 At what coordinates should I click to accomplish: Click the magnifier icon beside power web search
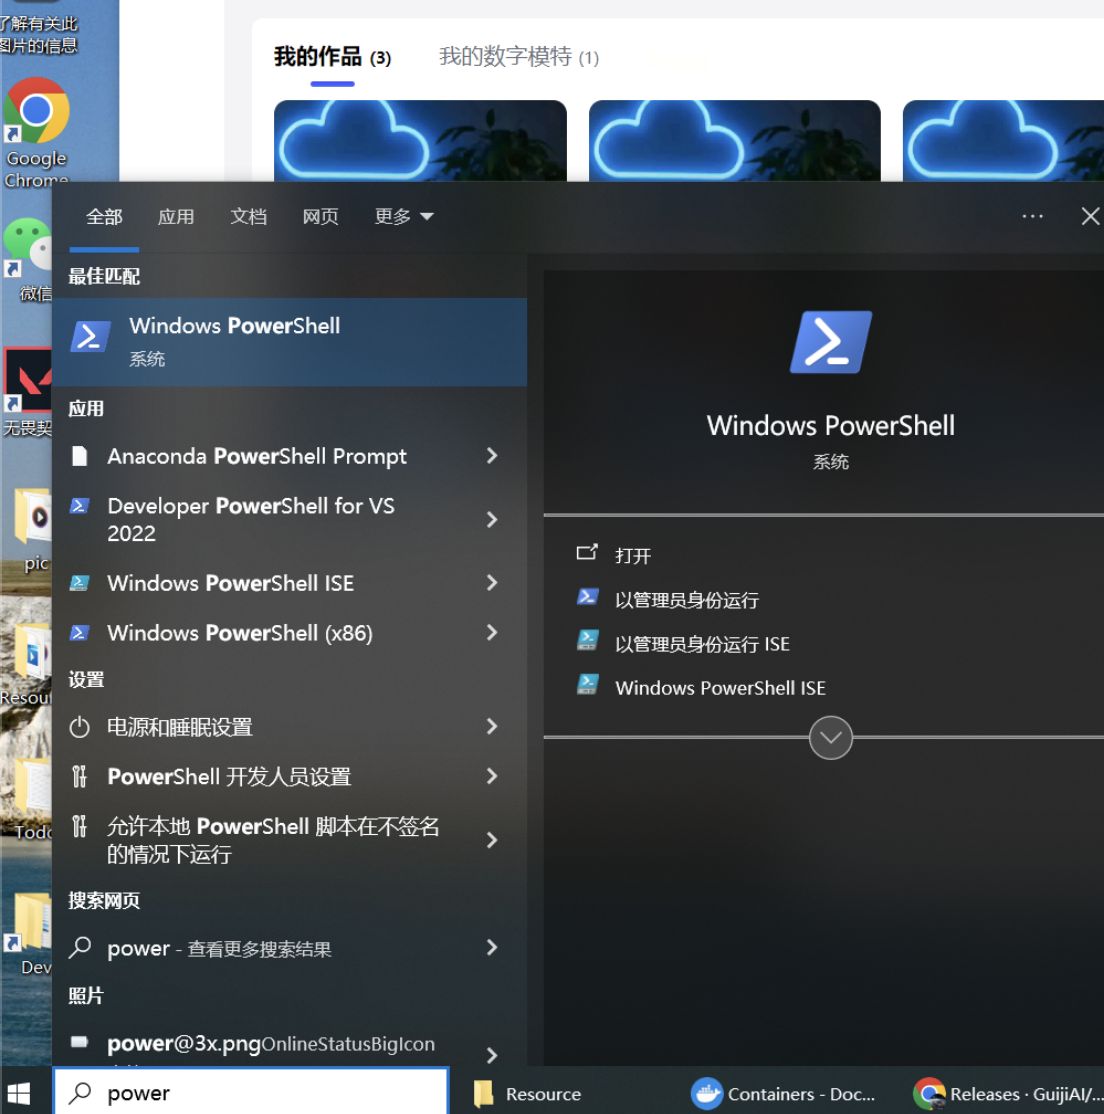coord(80,948)
